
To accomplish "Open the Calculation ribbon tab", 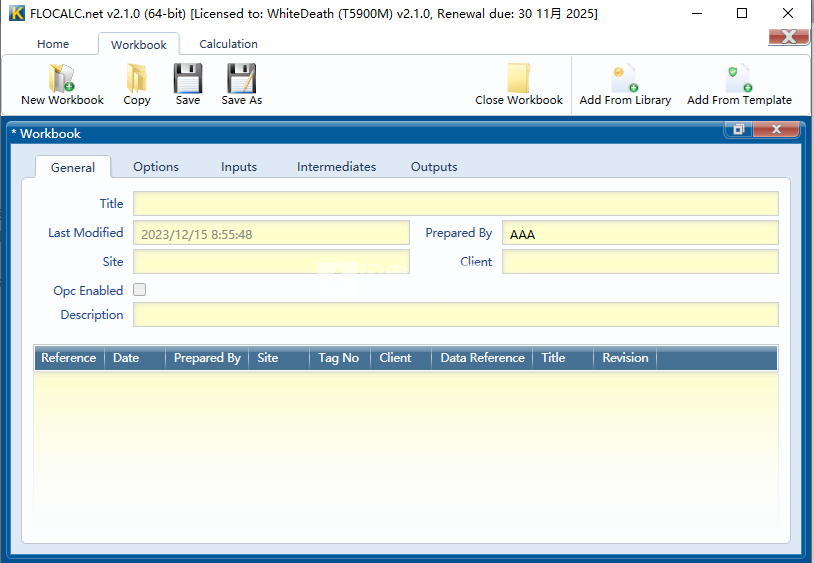I will (228, 44).
